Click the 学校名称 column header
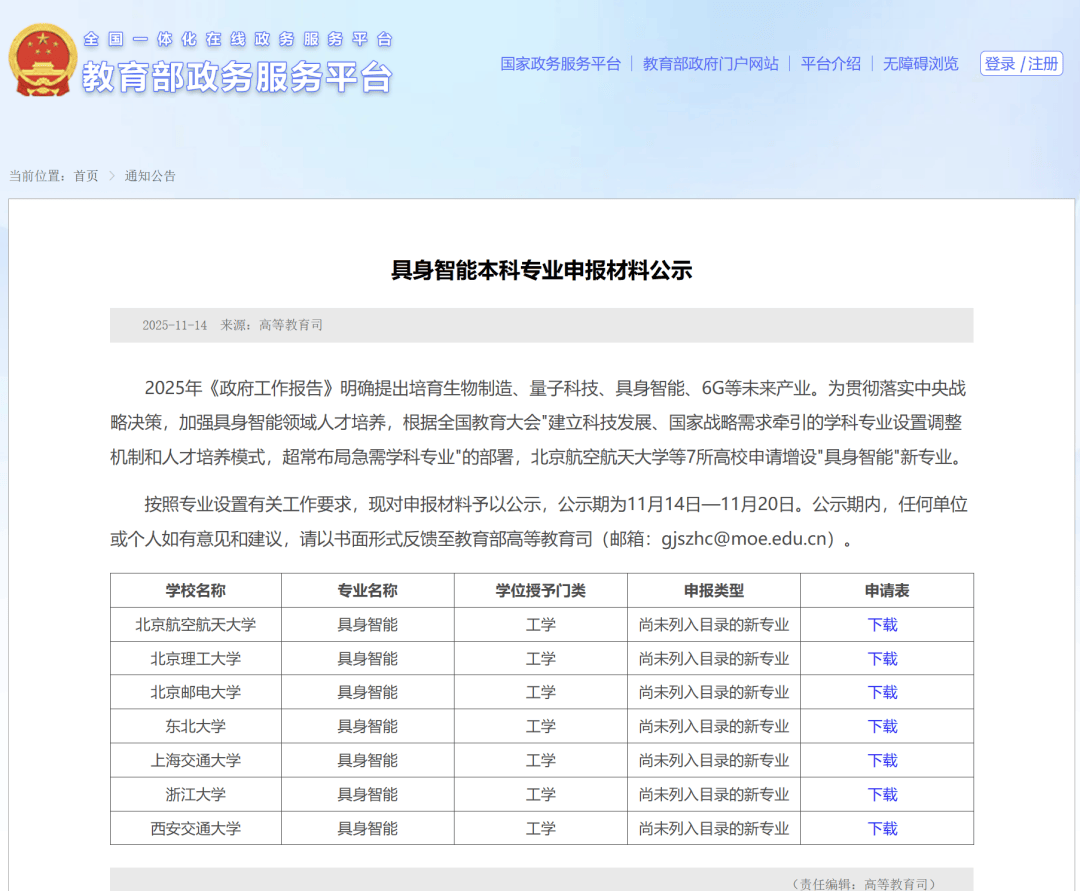 [195, 591]
